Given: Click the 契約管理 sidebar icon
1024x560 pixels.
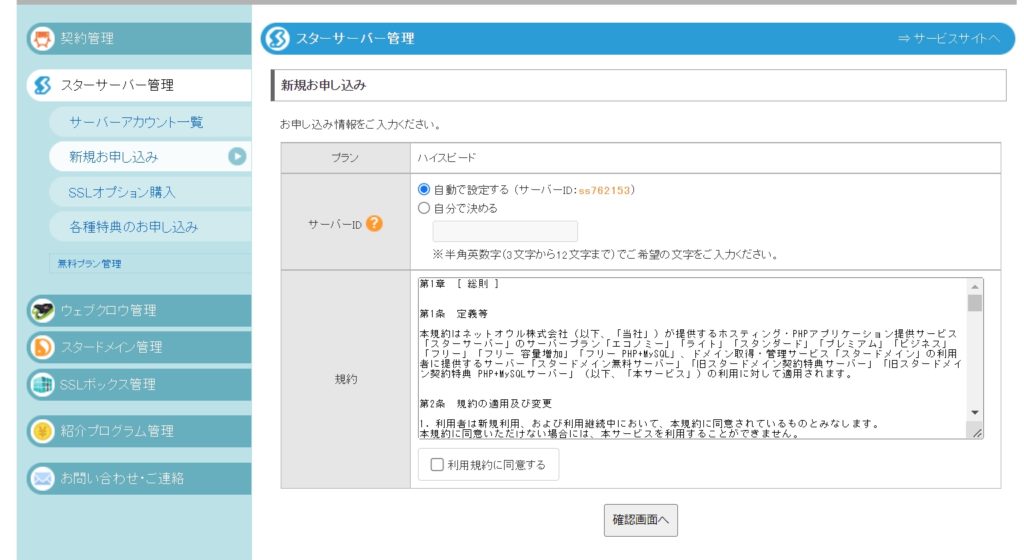Looking at the screenshot, I should (42, 39).
